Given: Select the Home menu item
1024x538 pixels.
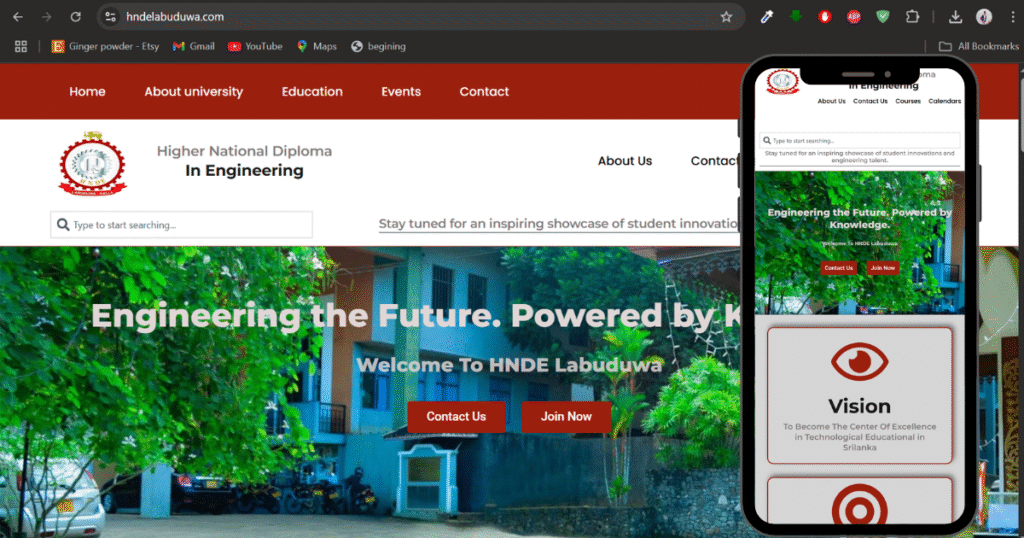Looking at the screenshot, I should point(88,91).
